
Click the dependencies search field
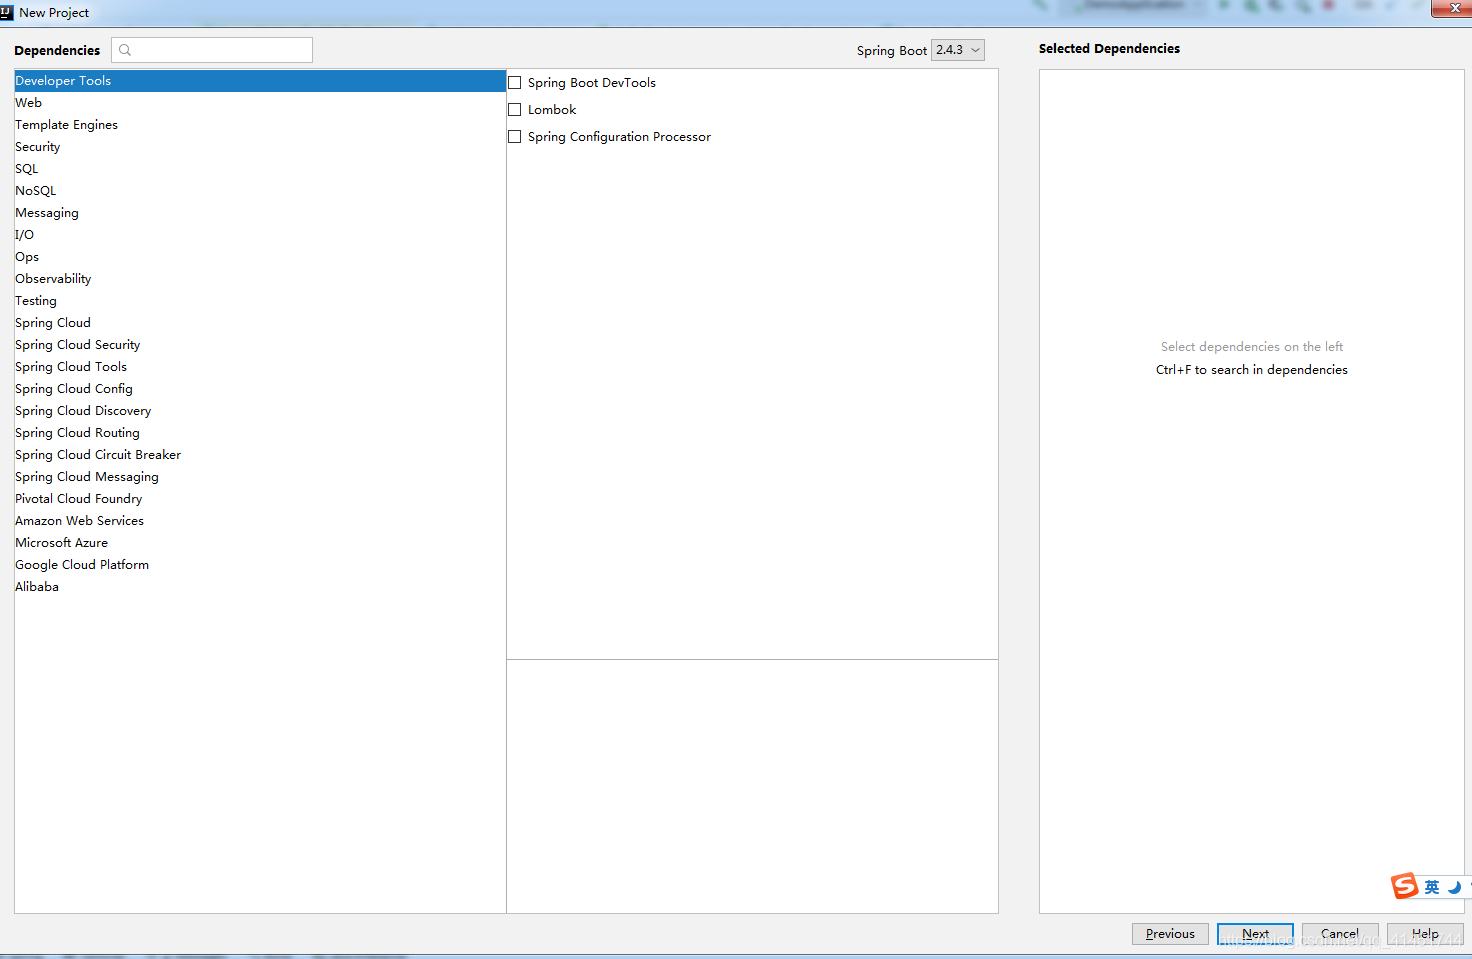pos(212,50)
